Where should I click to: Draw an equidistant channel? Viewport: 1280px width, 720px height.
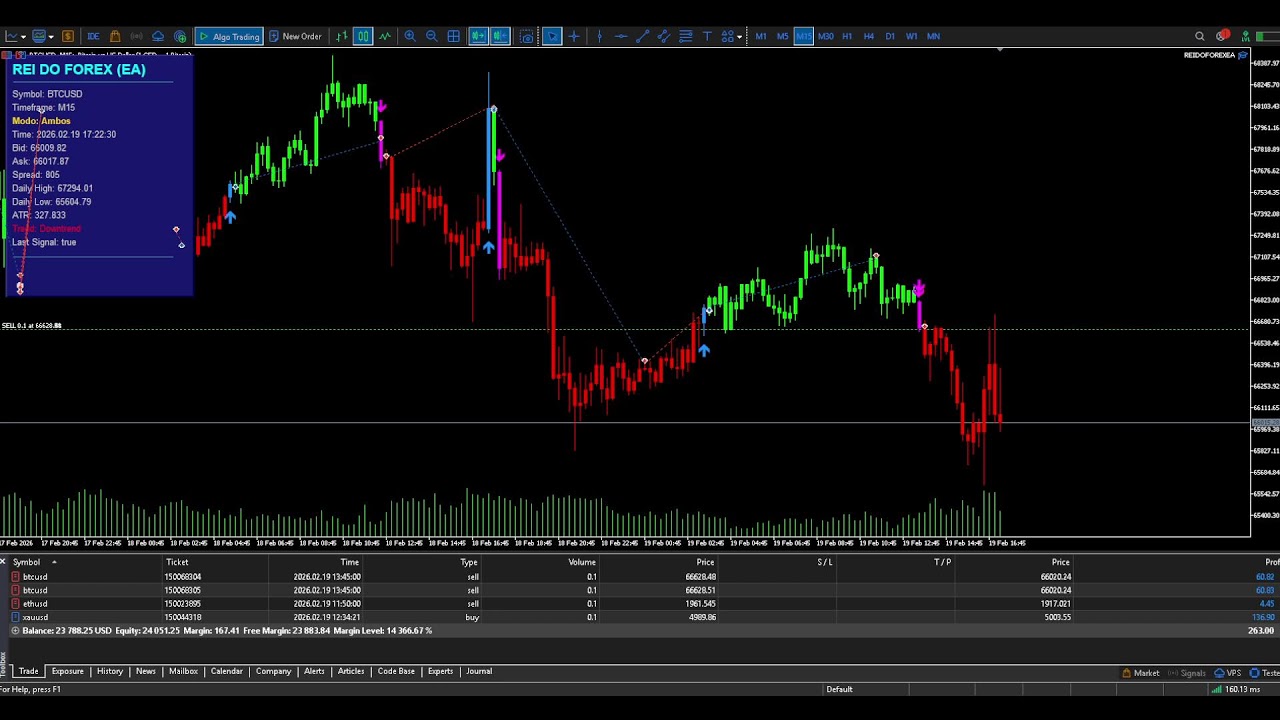(x=664, y=36)
